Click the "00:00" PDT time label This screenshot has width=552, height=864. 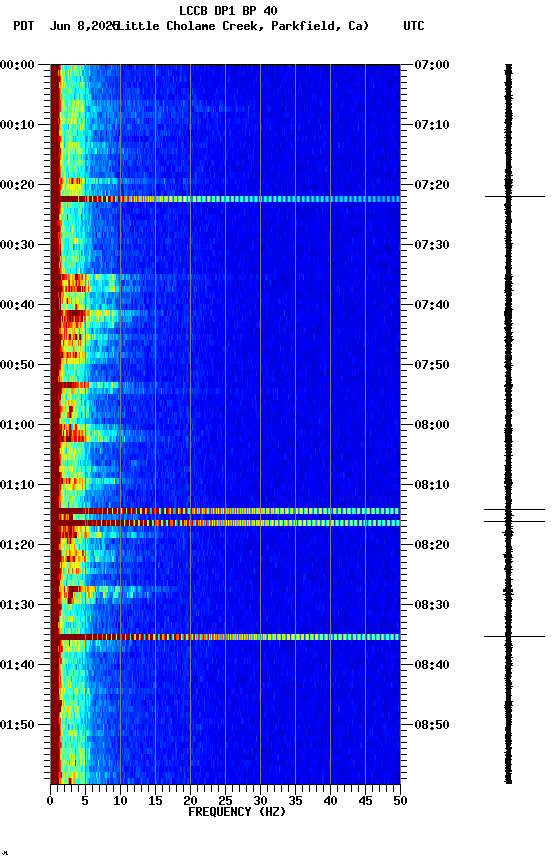pos(17,65)
